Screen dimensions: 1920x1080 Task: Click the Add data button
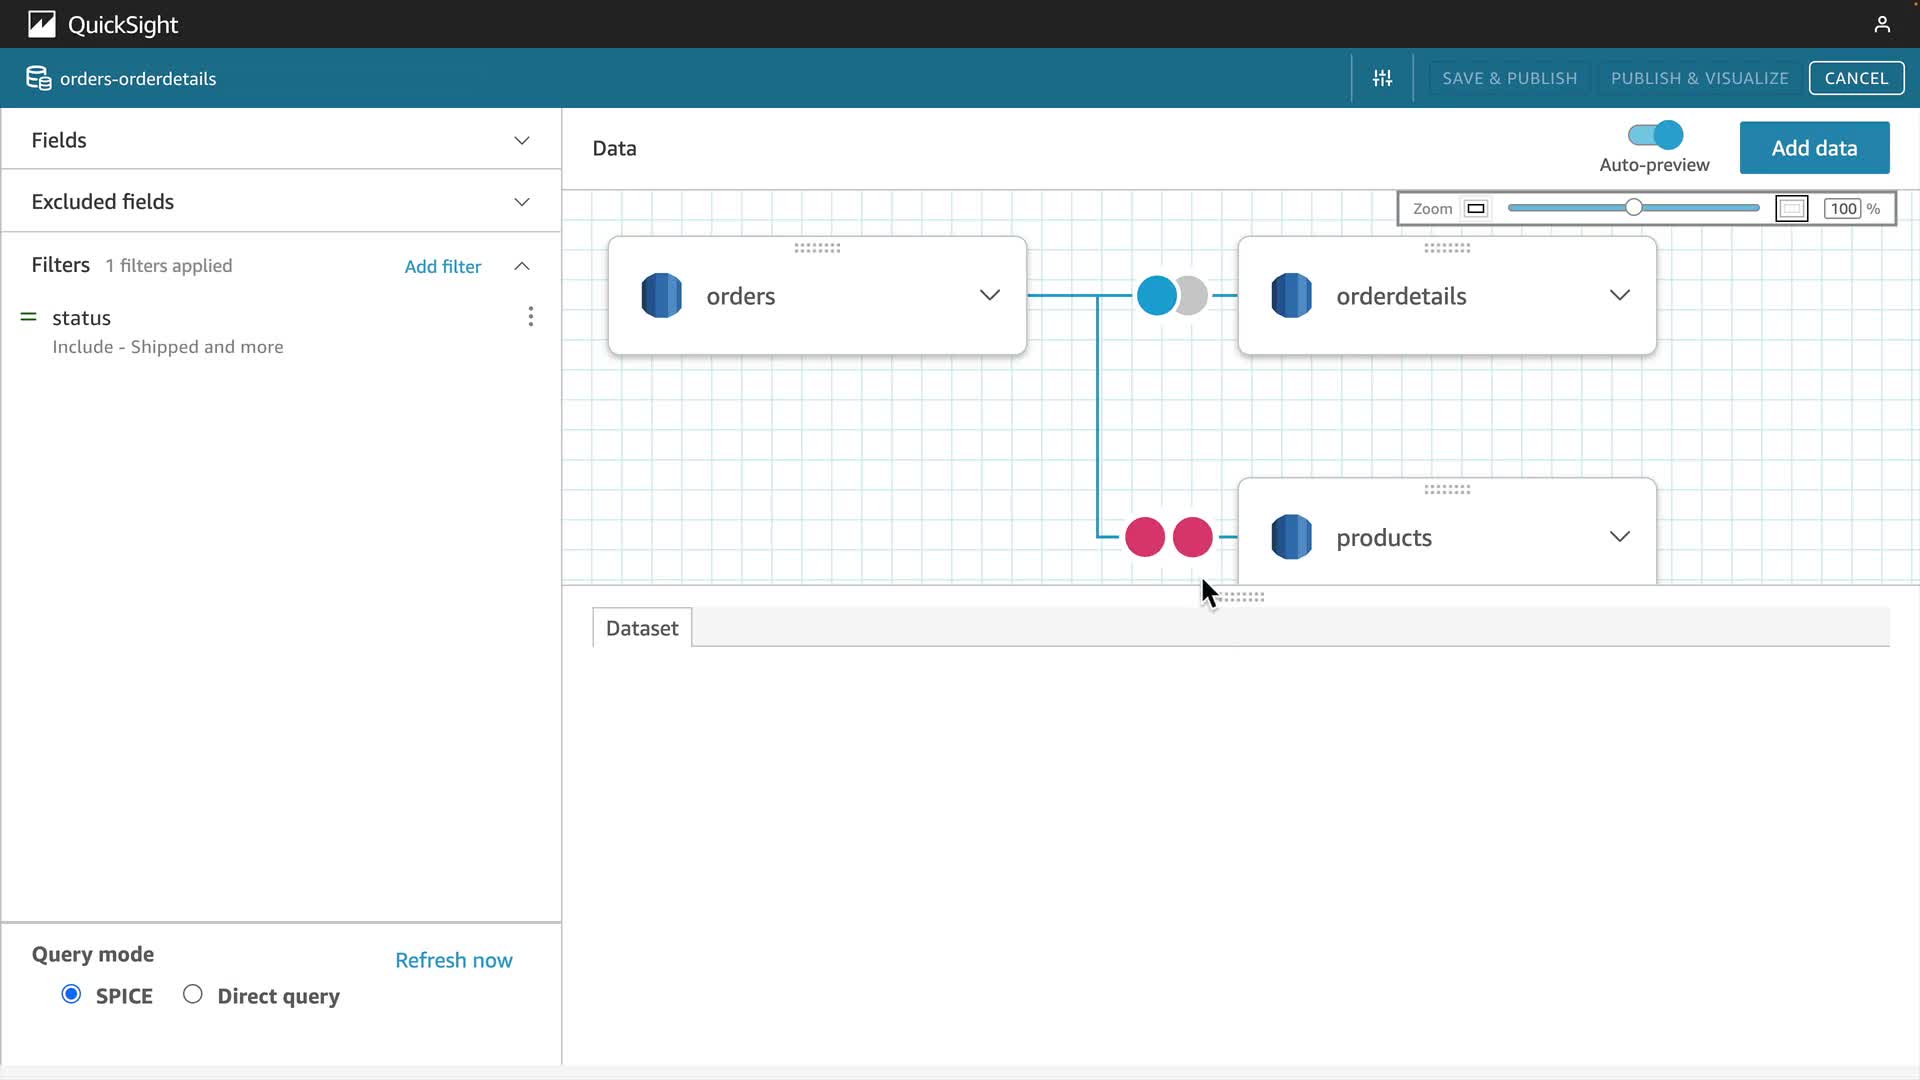pos(1814,148)
